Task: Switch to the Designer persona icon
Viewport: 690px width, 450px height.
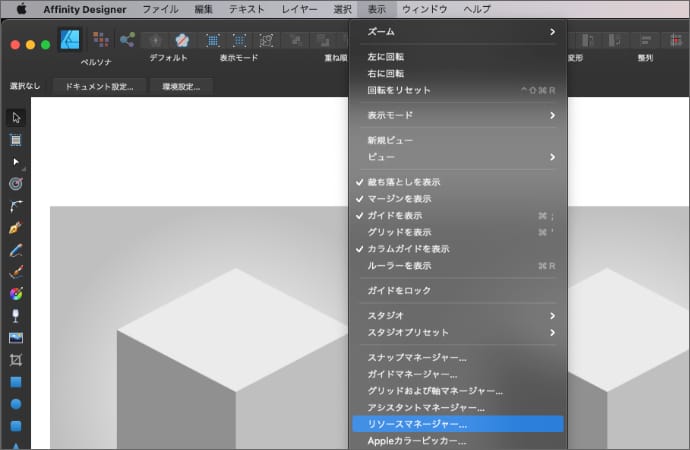Action: 69,41
